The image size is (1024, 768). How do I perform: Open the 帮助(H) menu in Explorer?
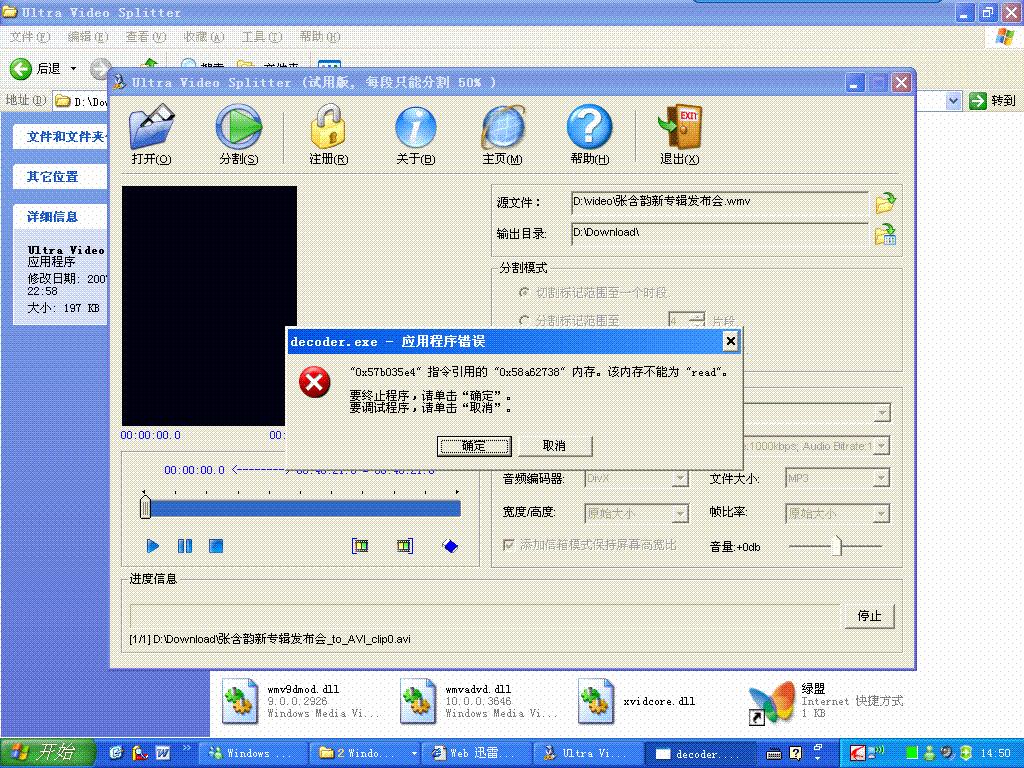coord(320,37)
